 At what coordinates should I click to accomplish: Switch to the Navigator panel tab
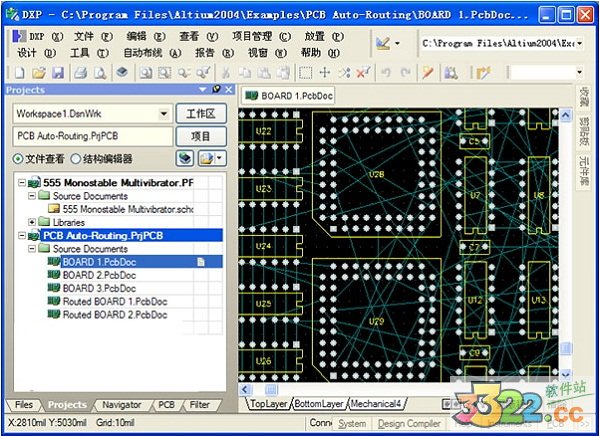coord(121,405)
